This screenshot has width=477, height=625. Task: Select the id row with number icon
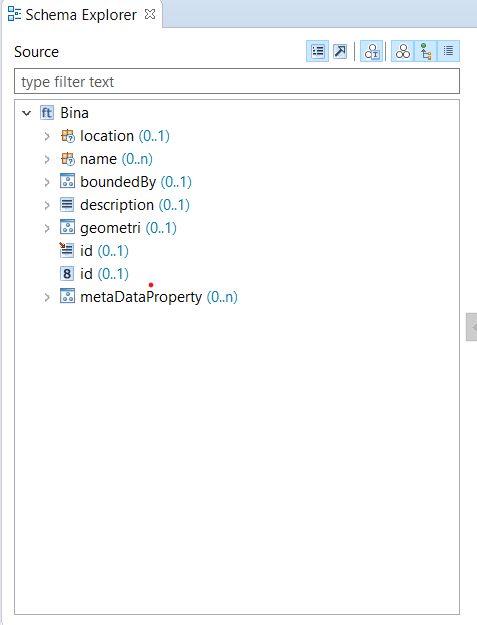104,274
